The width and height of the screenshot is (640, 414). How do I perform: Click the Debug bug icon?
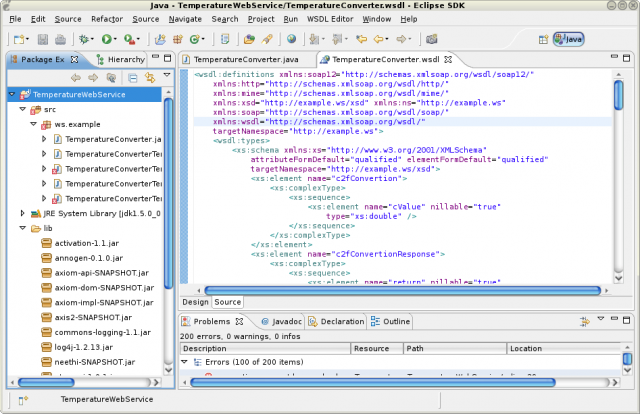pyautogui.click(x=84, y=39)
